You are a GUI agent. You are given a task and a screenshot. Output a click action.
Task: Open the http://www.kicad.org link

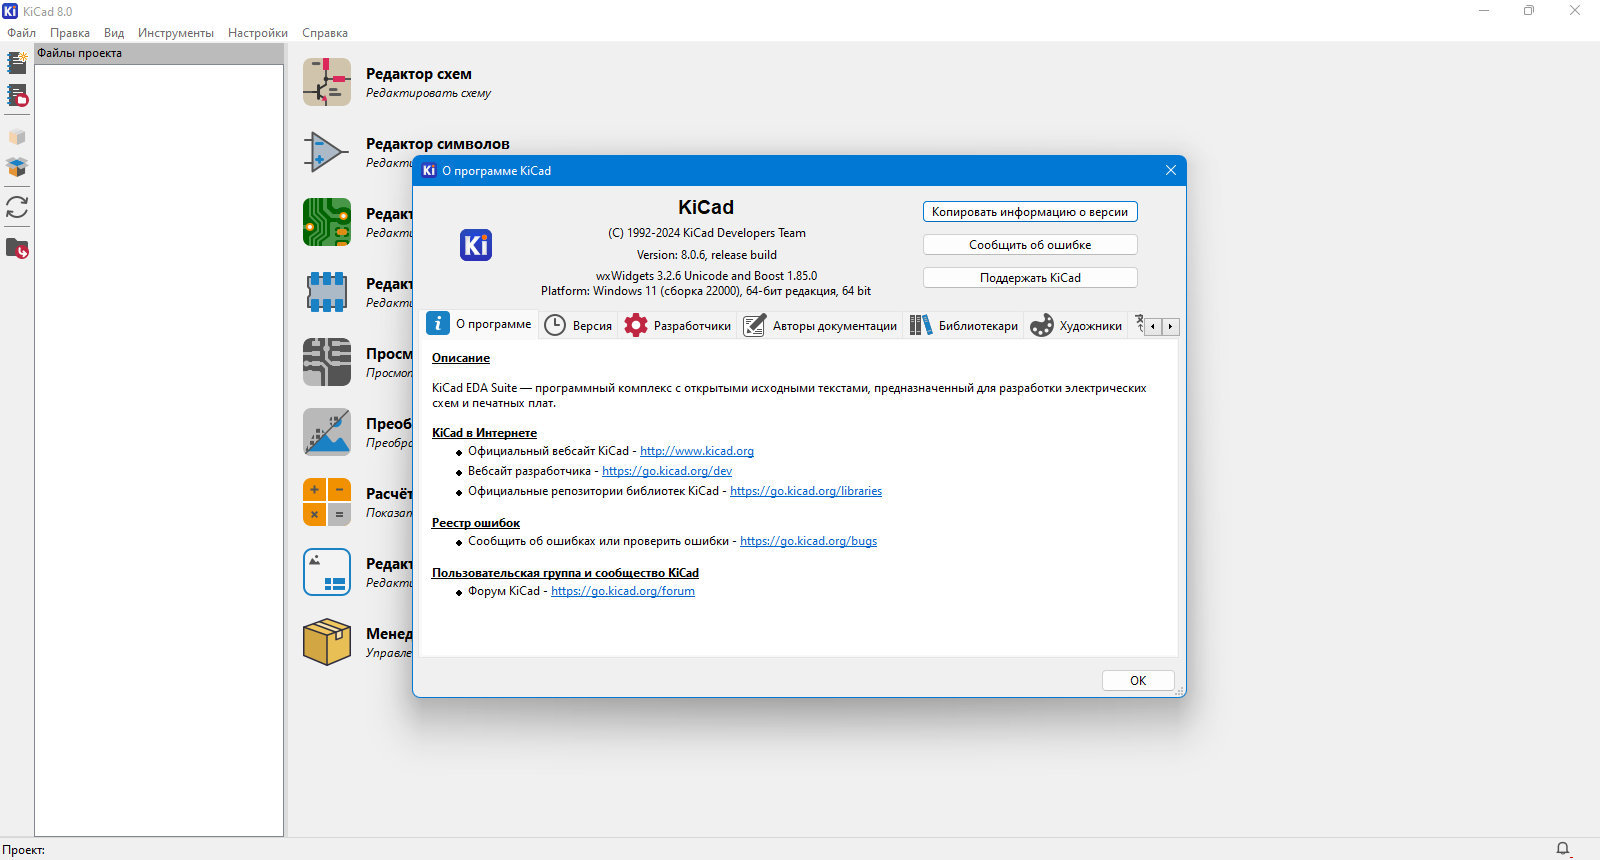(x=697, y=451)
